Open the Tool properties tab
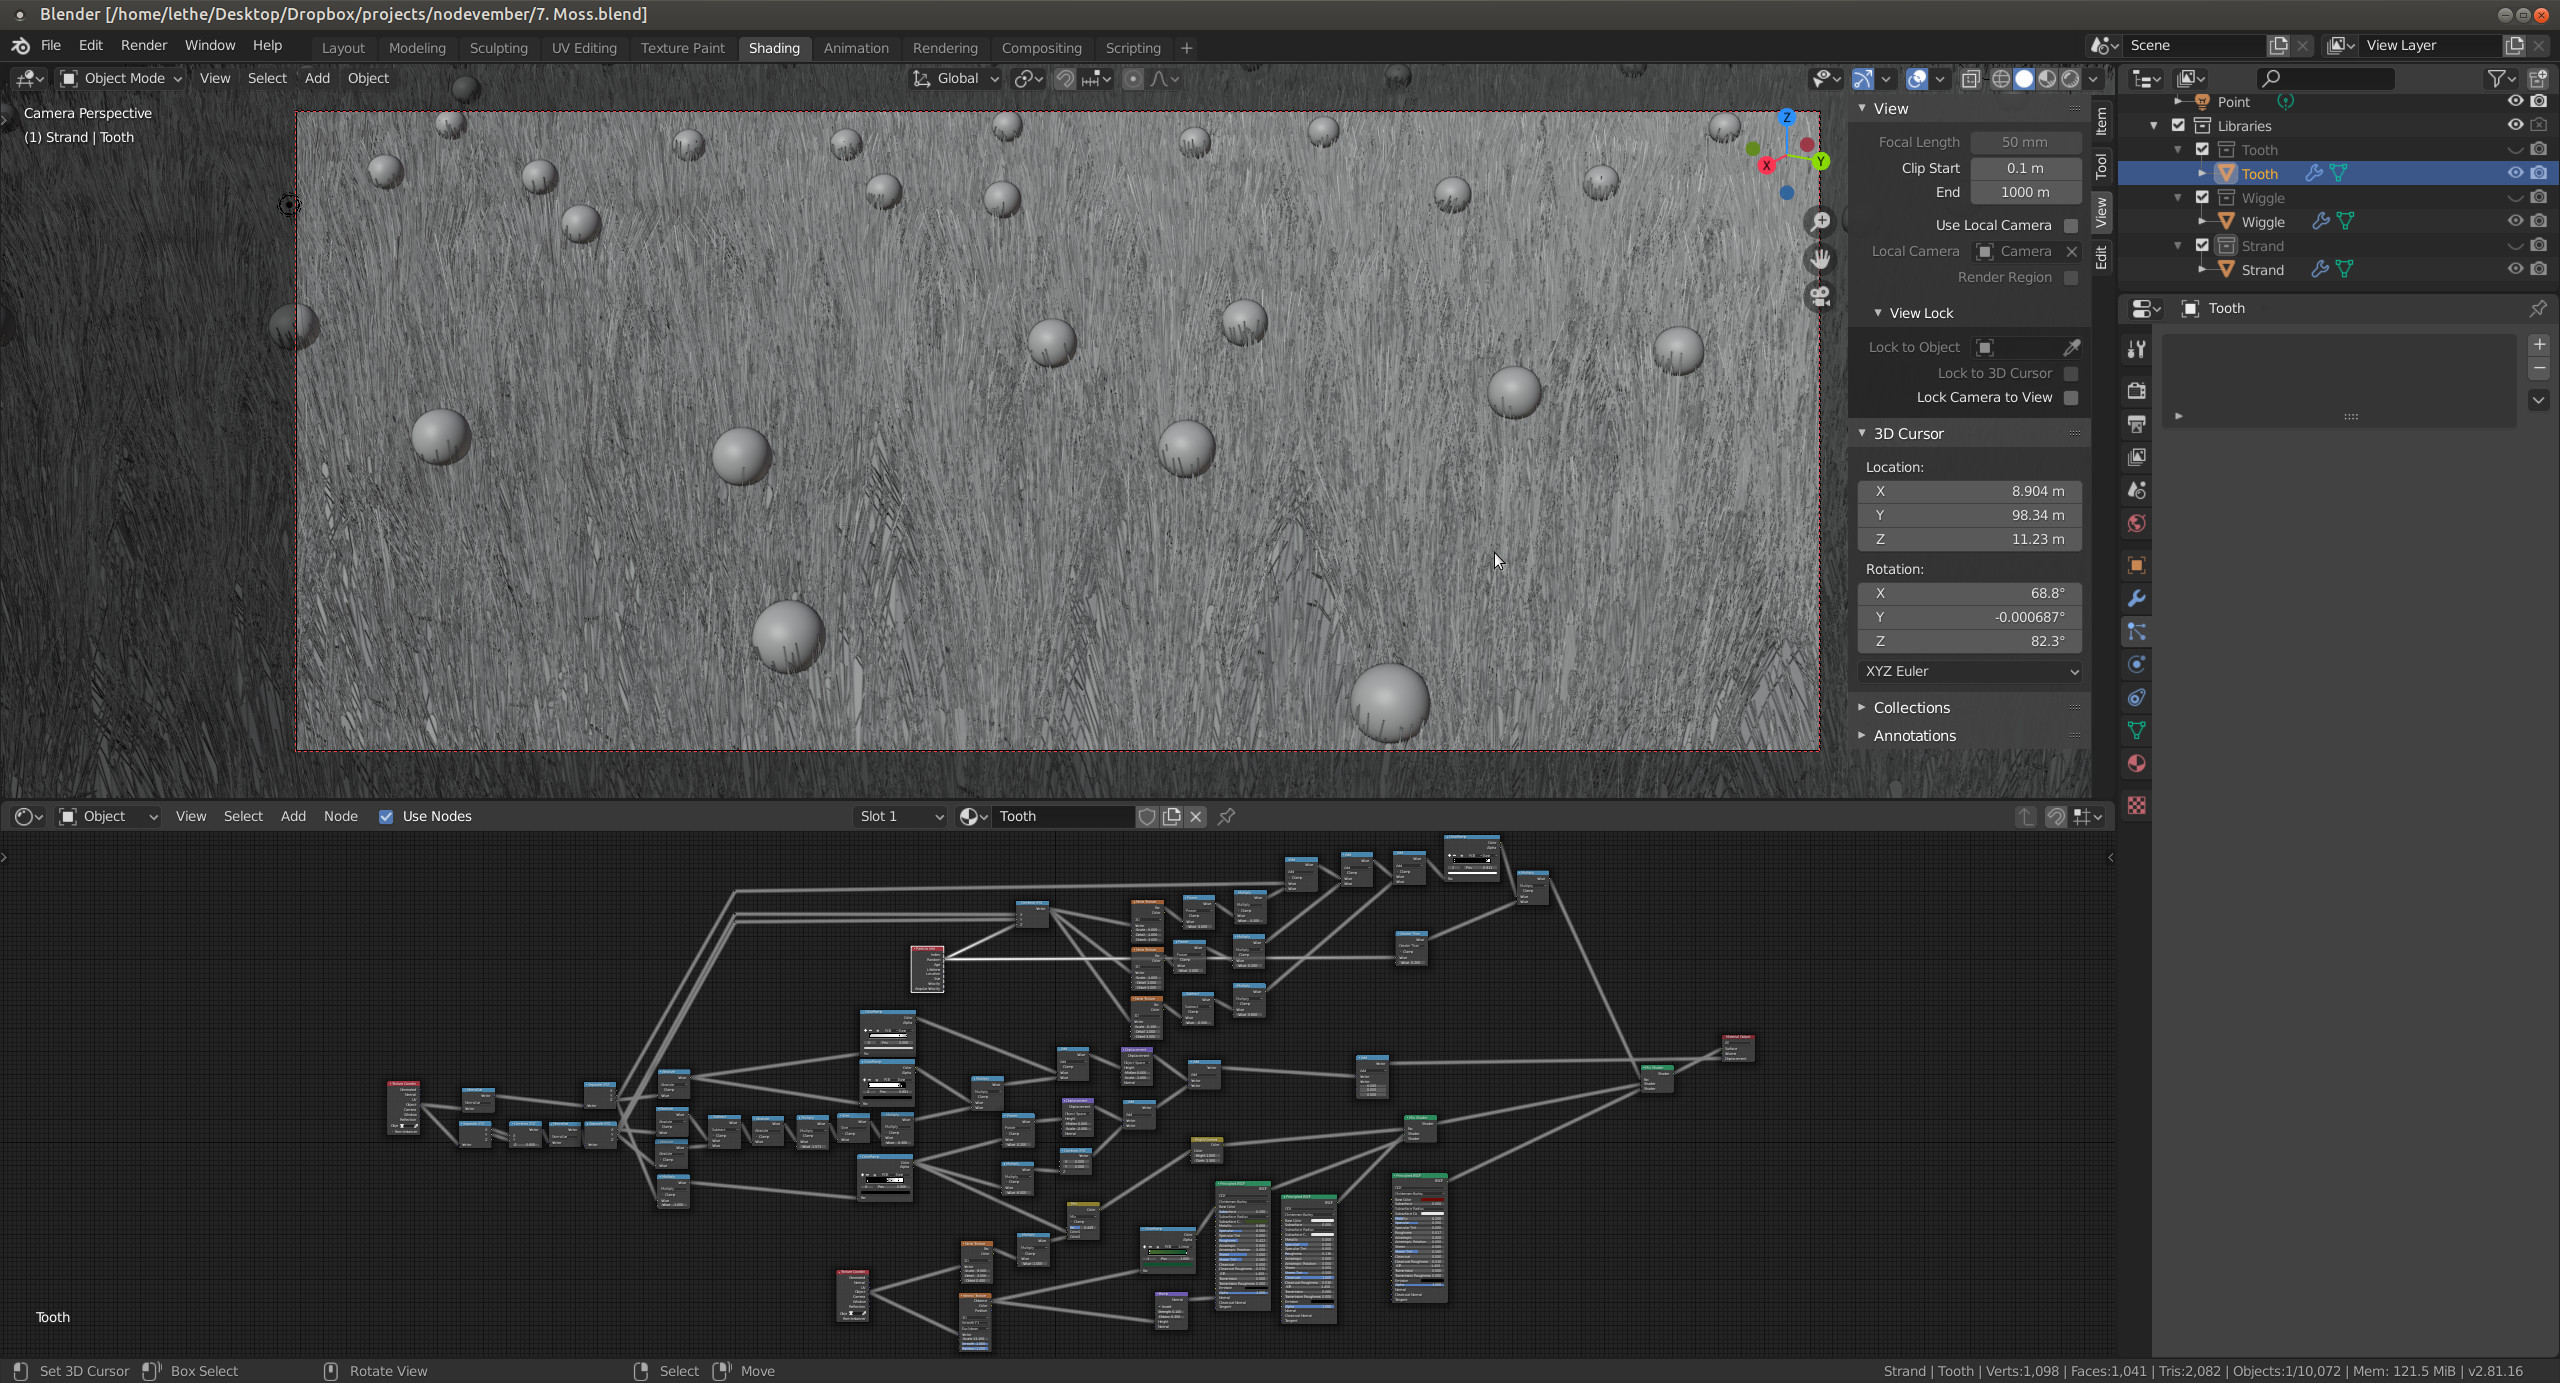This screenshot has width=2560, height=1383. pos(2137,349)
